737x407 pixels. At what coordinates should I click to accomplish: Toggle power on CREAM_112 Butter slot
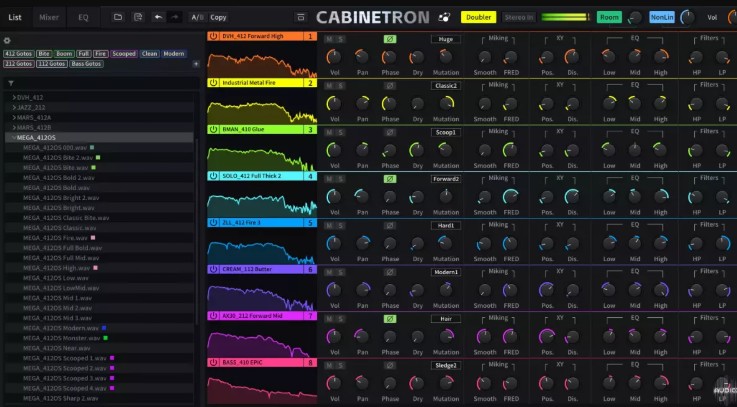[213, 269]
